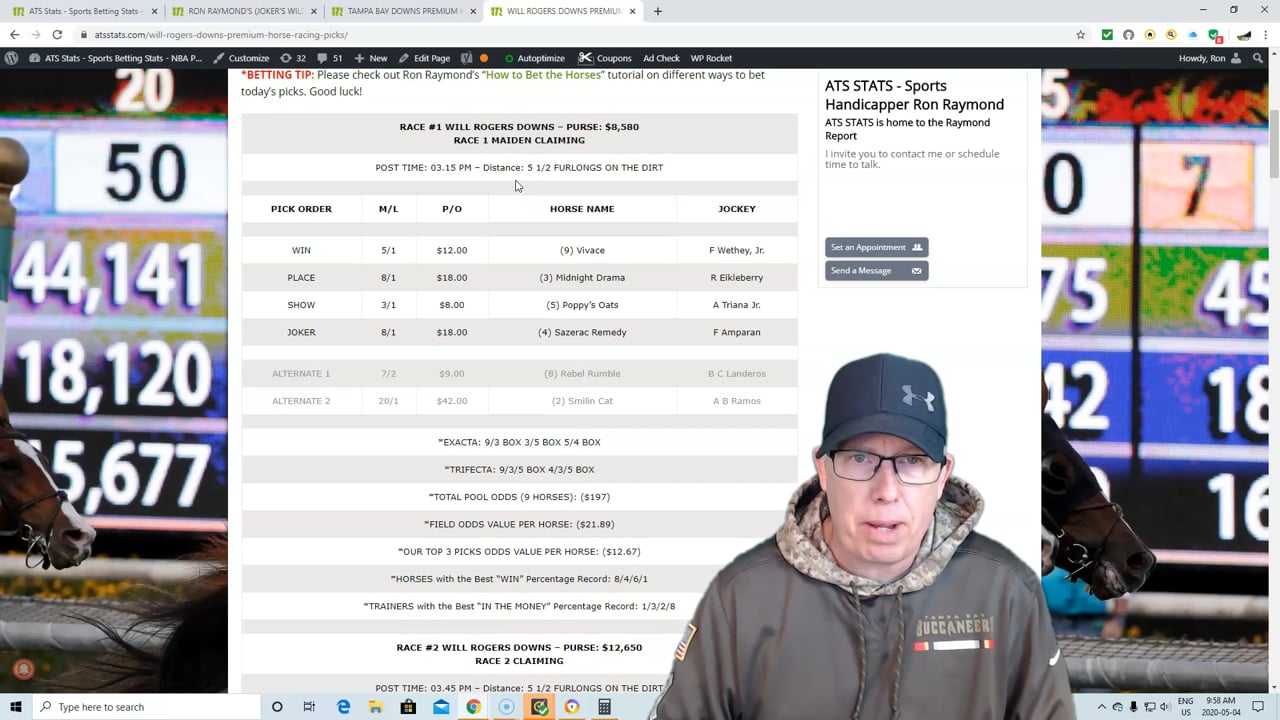This screenshot has height=720, width=1280.
Task: Open the Chrome three-dot menu
Action: tap(1266, 34)
